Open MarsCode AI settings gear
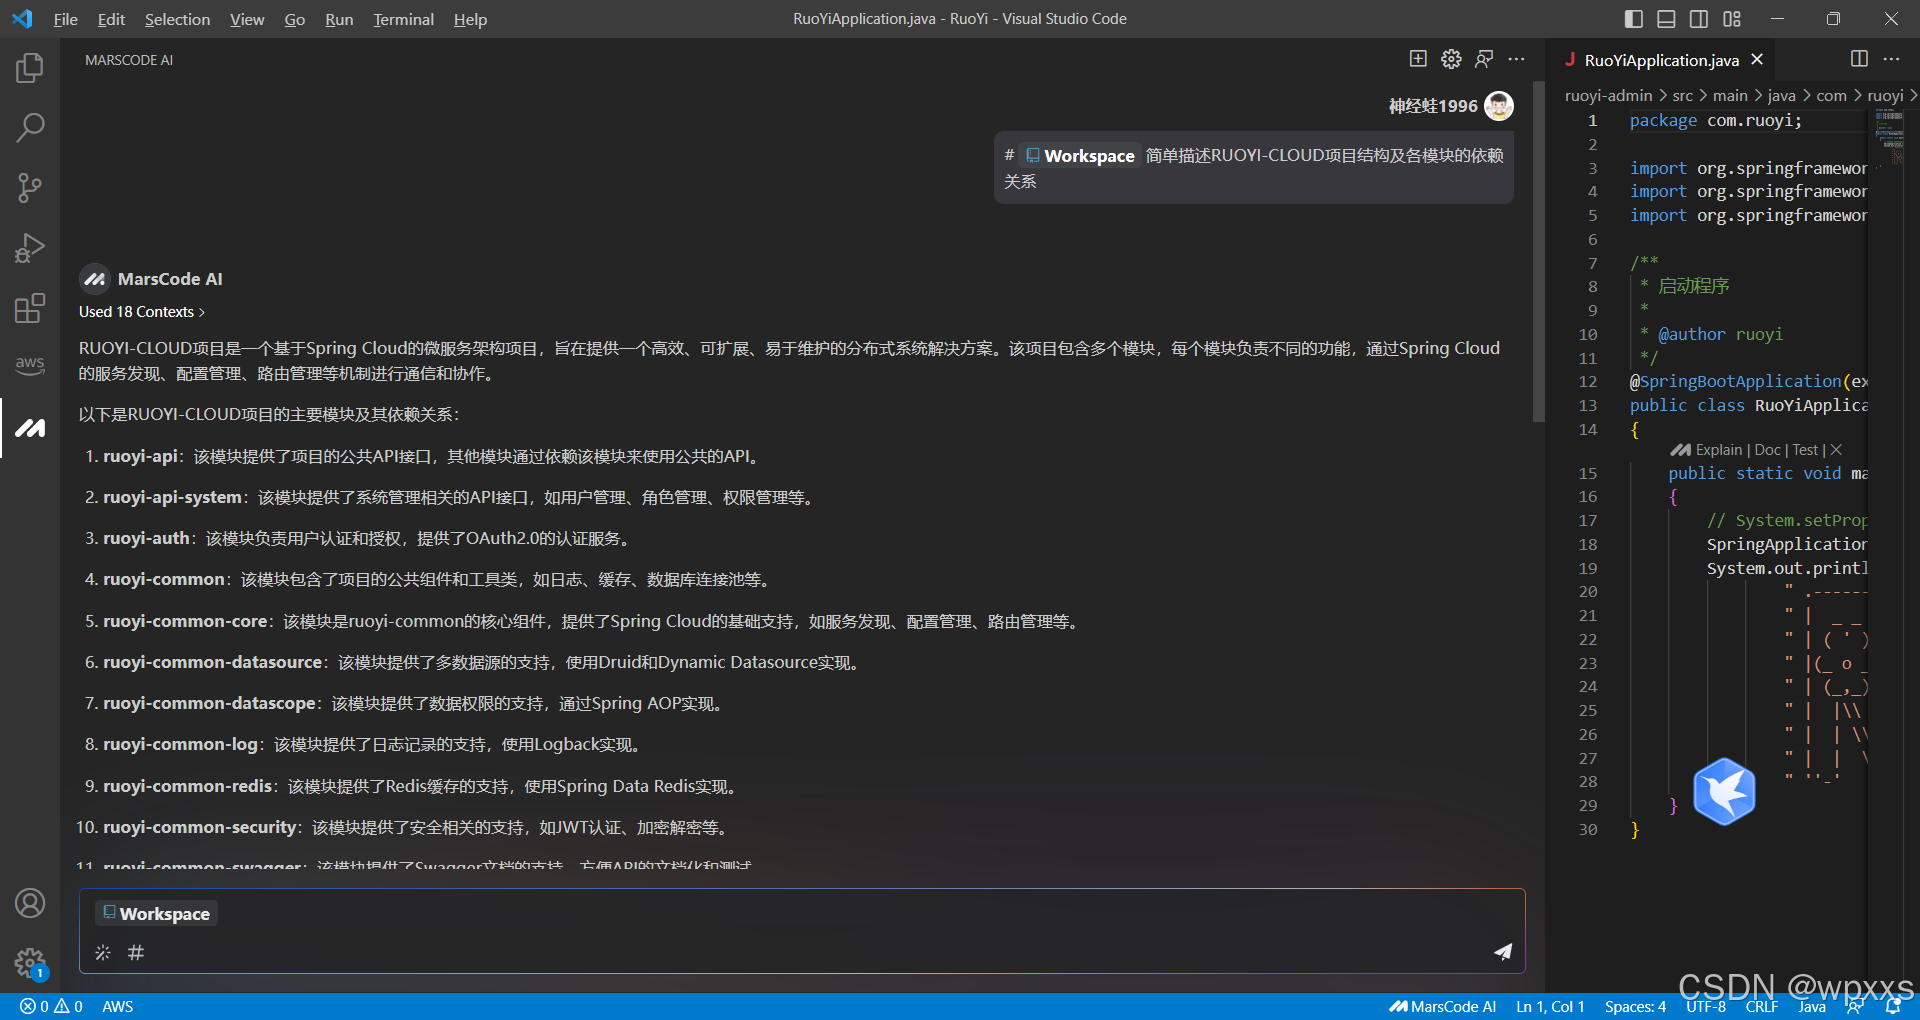The width and height of the screenshot is (1920, 1020). 1451,59
